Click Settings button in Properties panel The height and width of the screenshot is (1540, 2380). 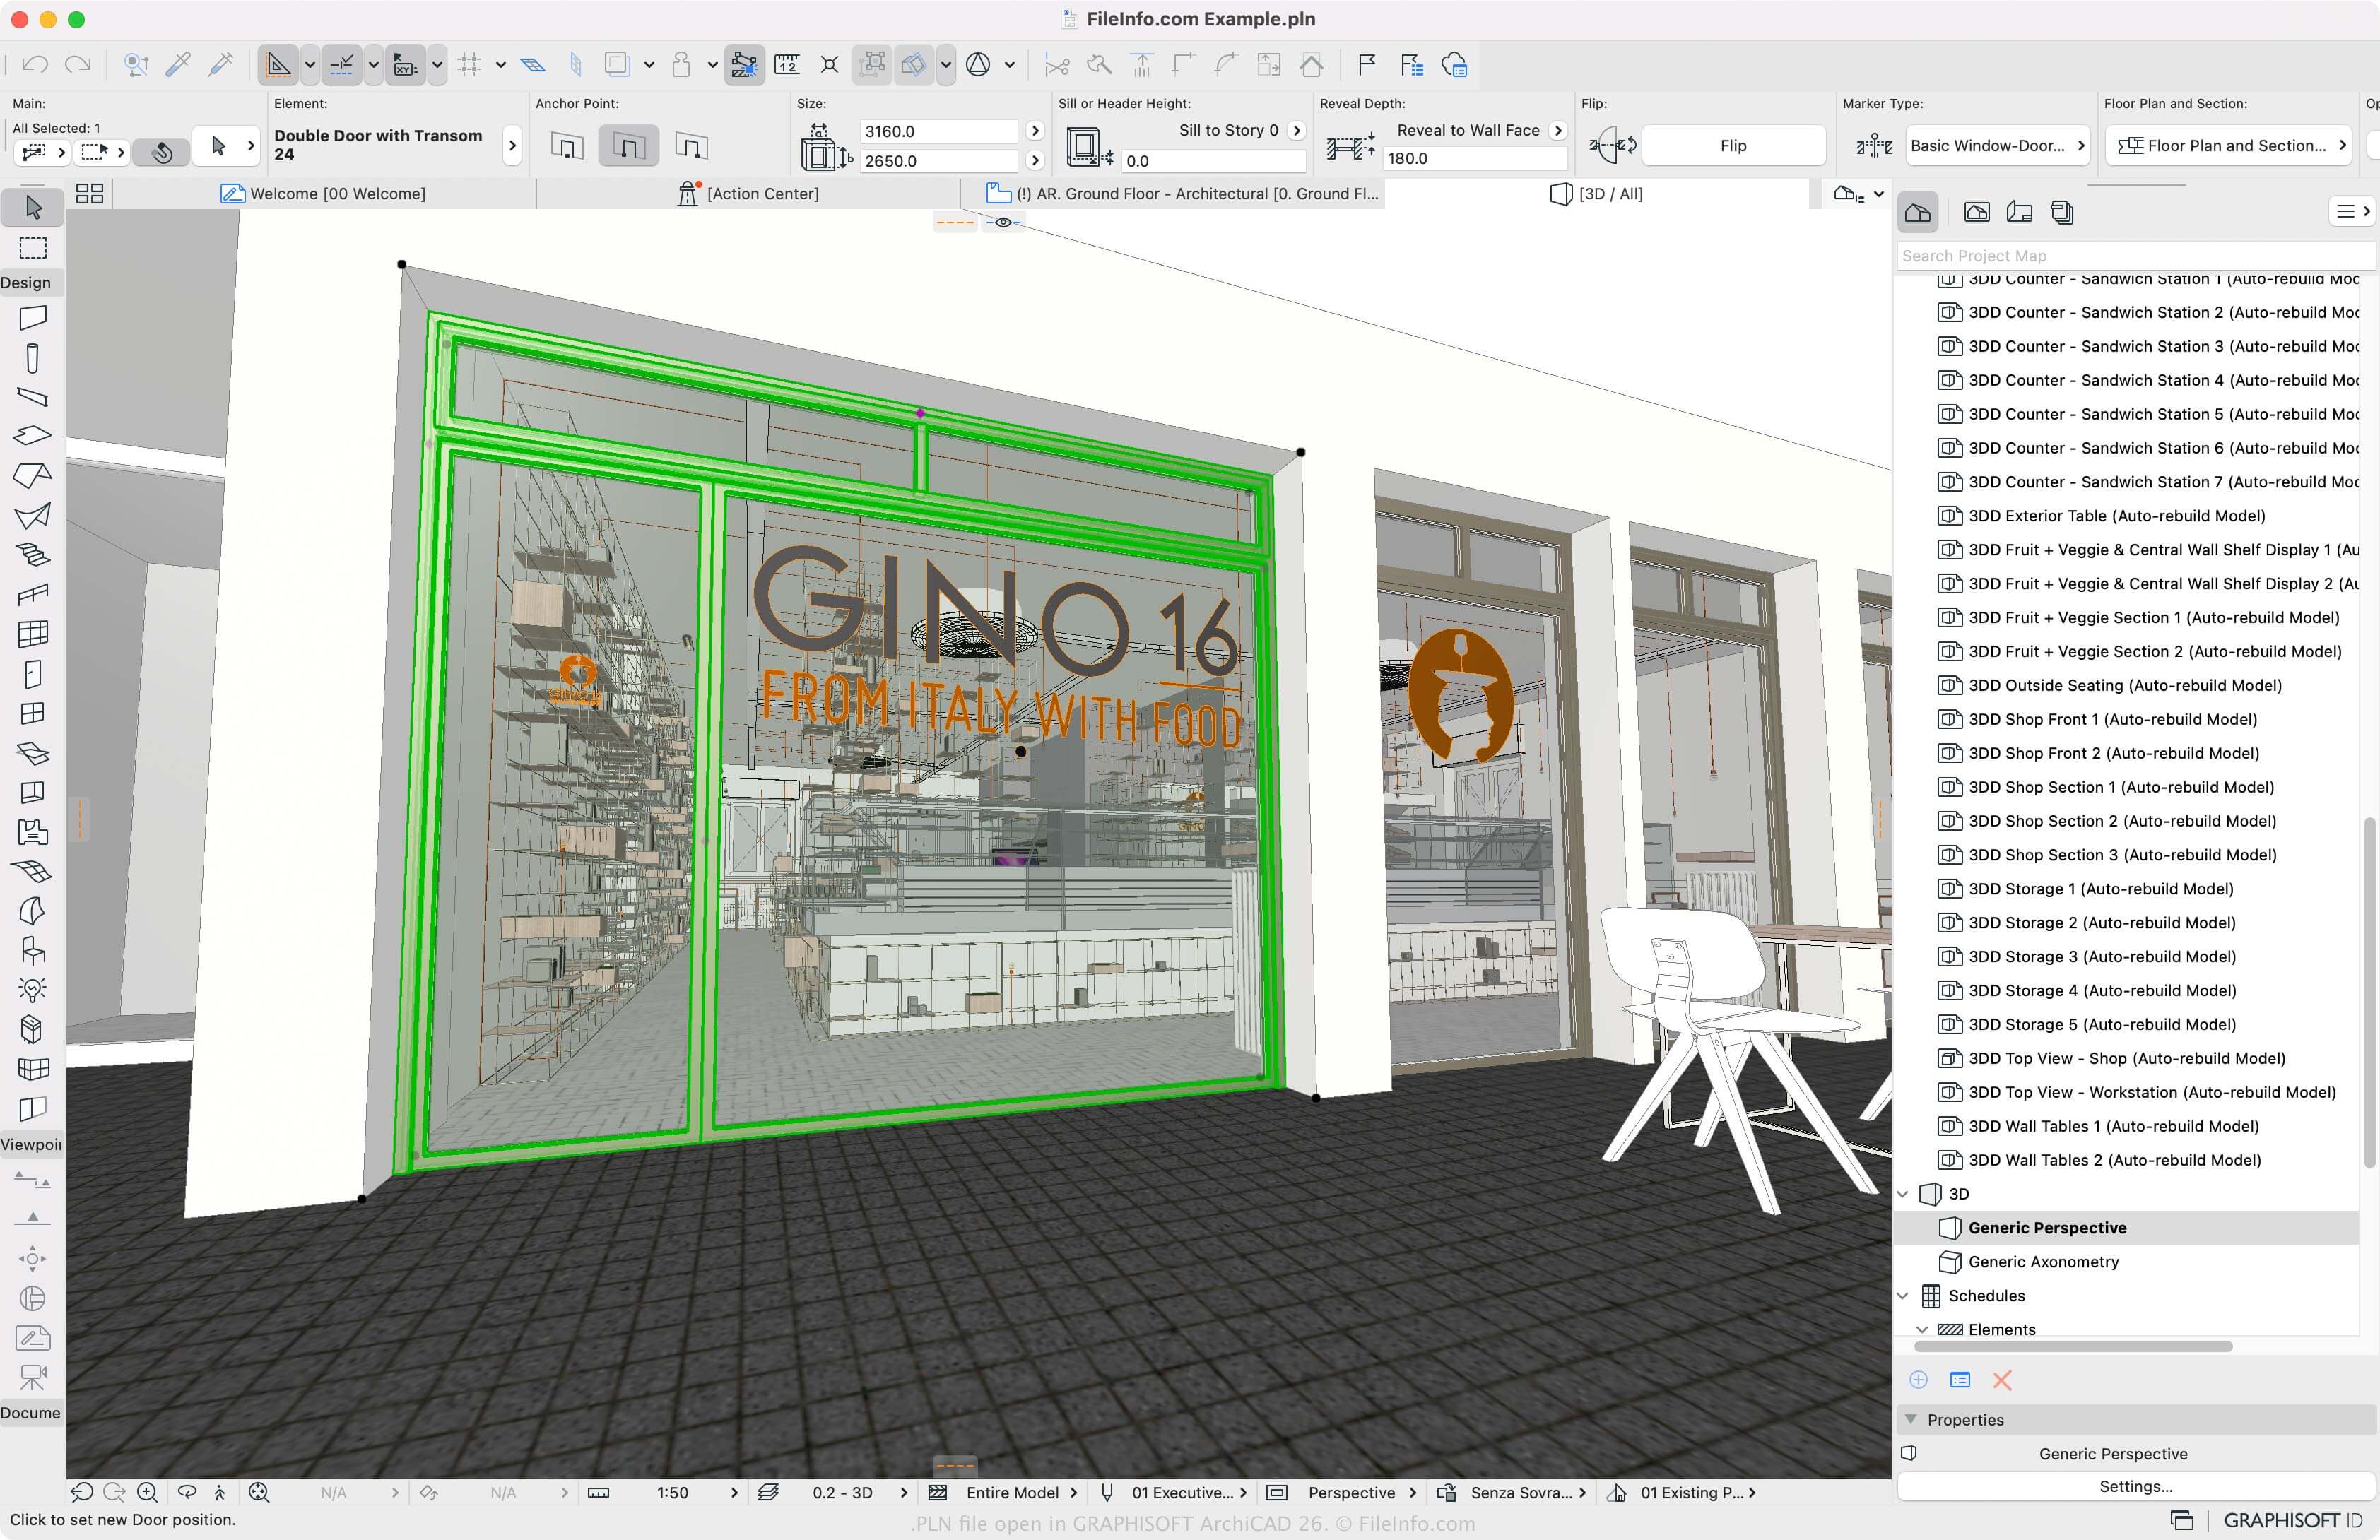click(x=2135, y=1486)
